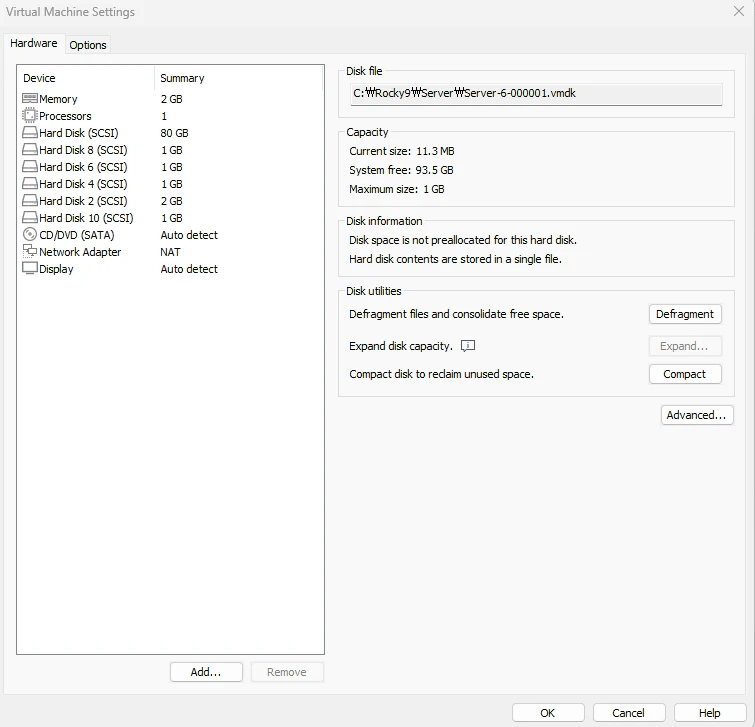The width and height of the screenshot is (755, 727).
Task: Click the CD/DVD disc icon
Action: [29, 234]
